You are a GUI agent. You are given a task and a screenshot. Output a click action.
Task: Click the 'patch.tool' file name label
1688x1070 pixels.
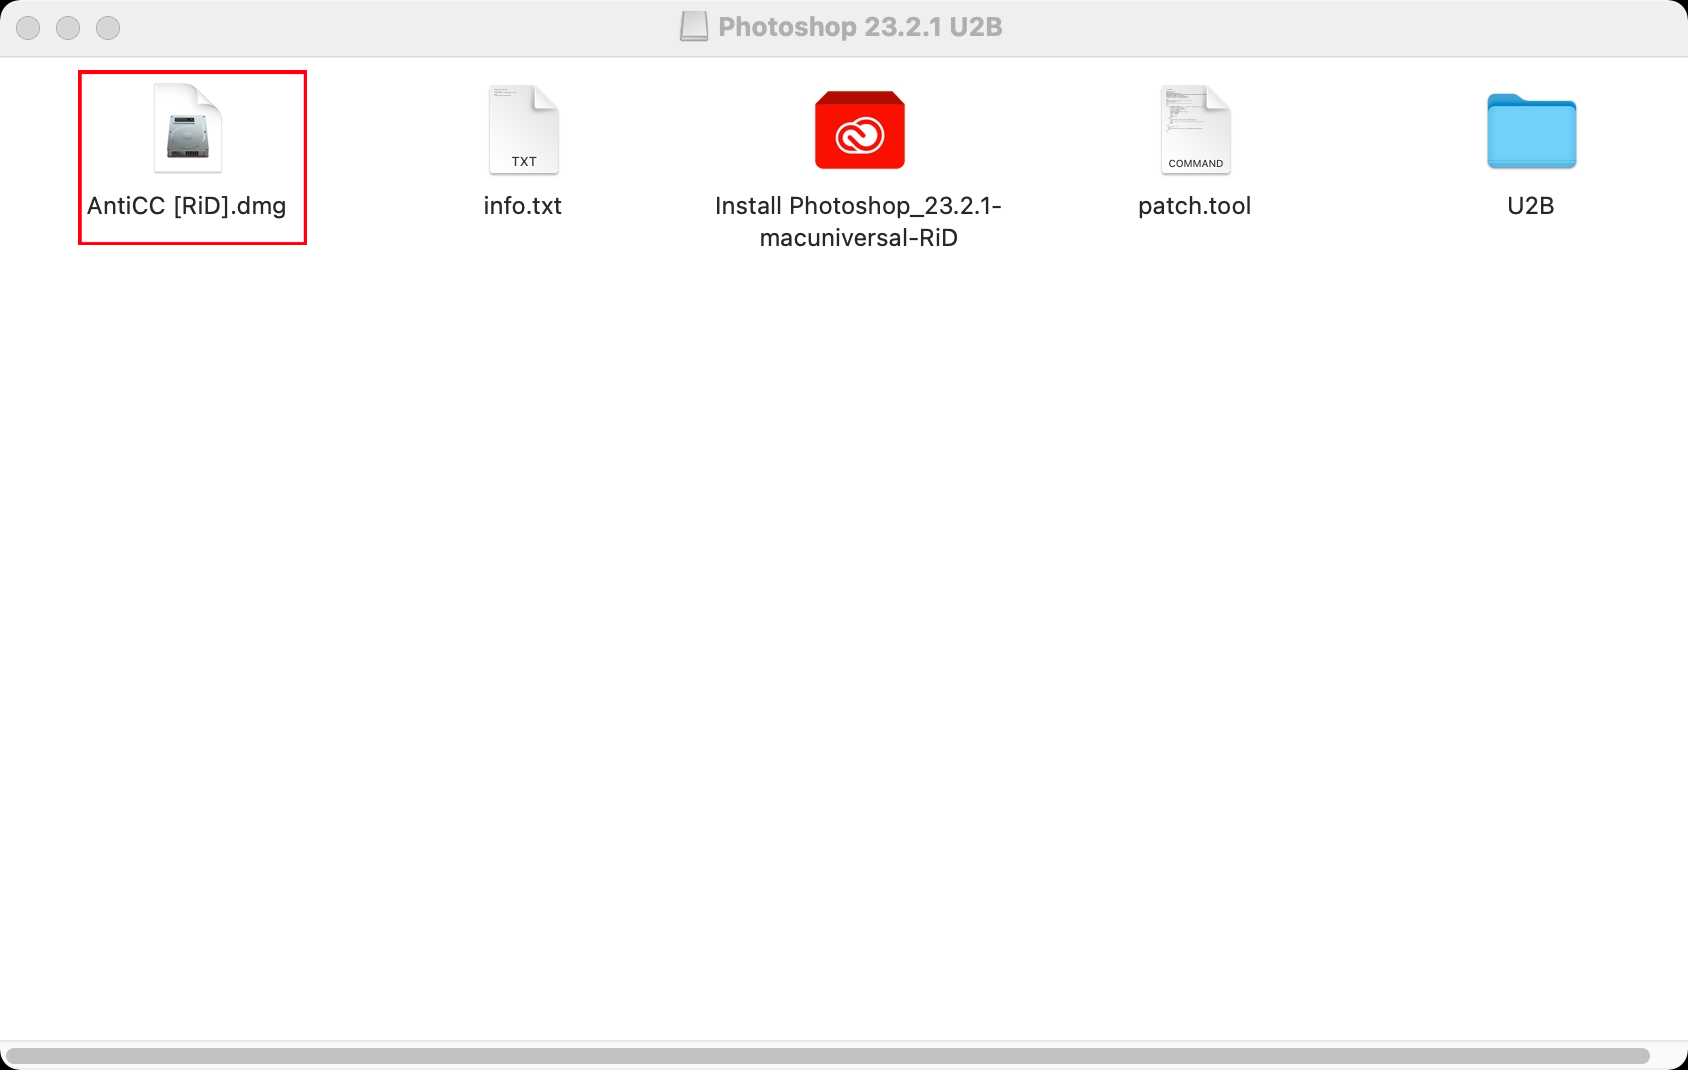(x=1195, y=206)
